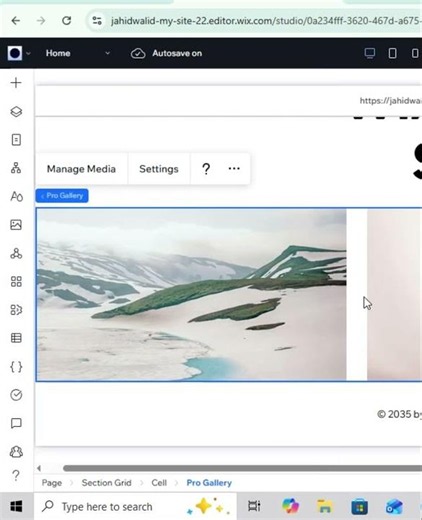Click the browser forward arrow
This screenshot has width=422, height=520.
[x=41, y=21]
